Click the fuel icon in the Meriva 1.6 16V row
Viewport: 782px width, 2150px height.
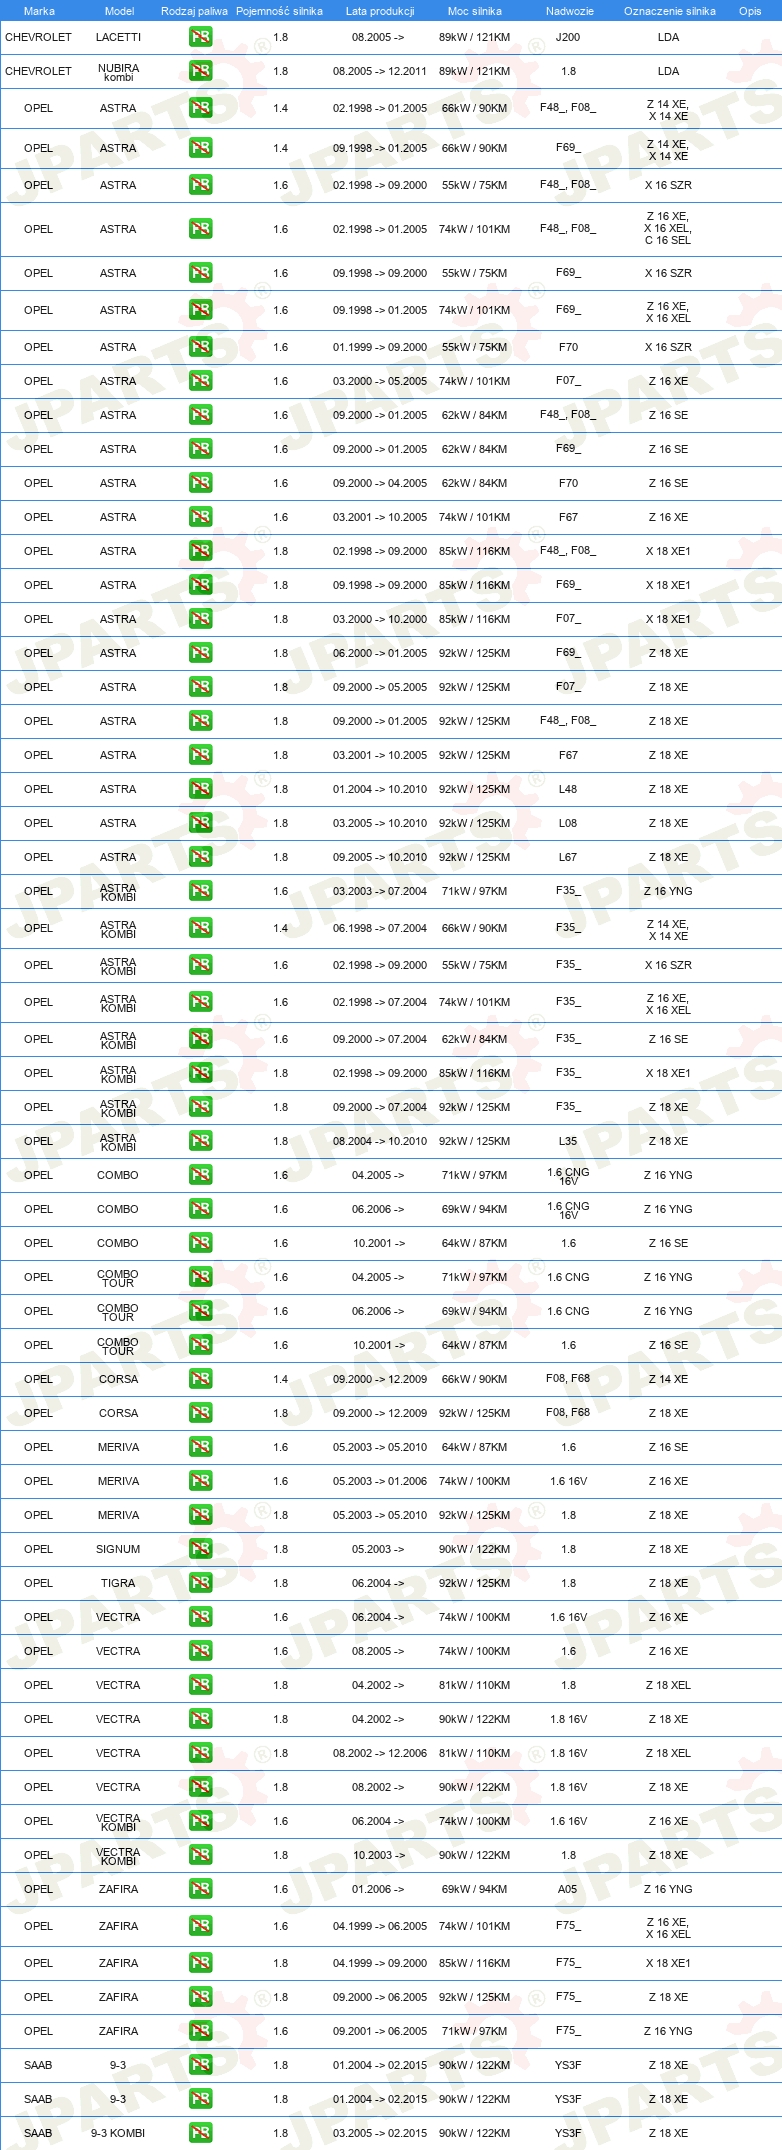pos(200,1481)
